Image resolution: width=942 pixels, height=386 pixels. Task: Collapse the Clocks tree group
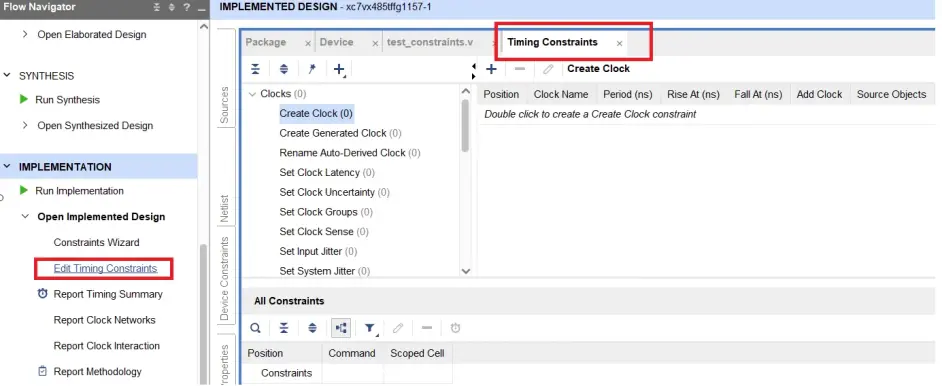(x=252, y=94)
